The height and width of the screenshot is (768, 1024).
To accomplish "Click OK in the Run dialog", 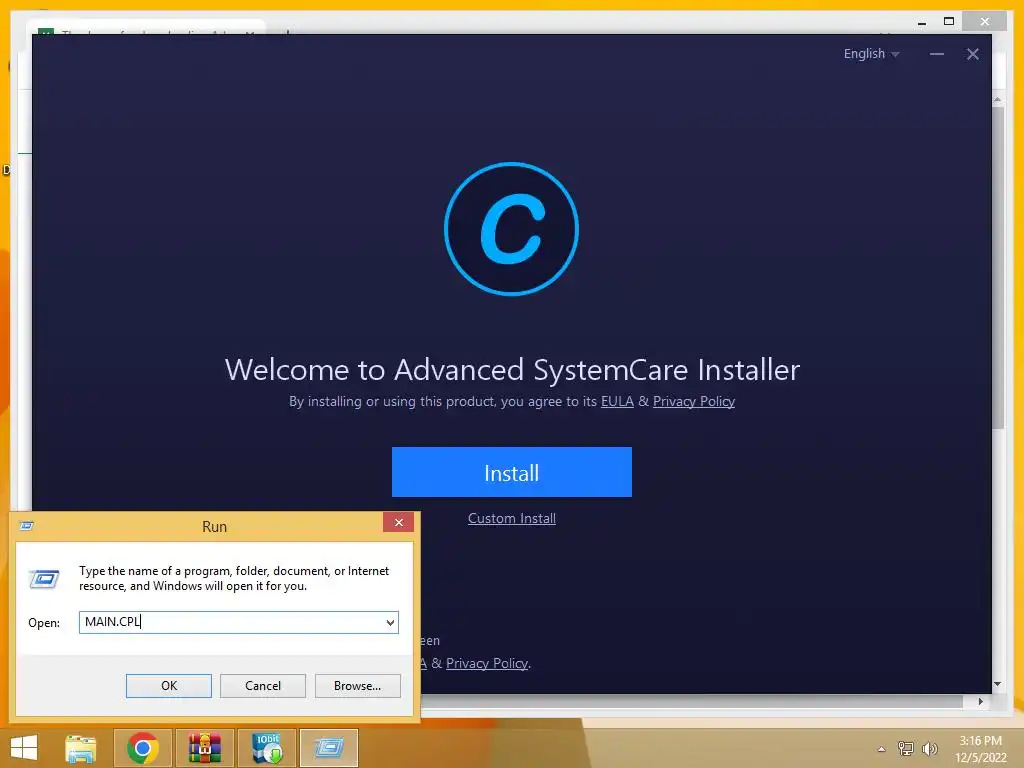I will click(168, 686).
